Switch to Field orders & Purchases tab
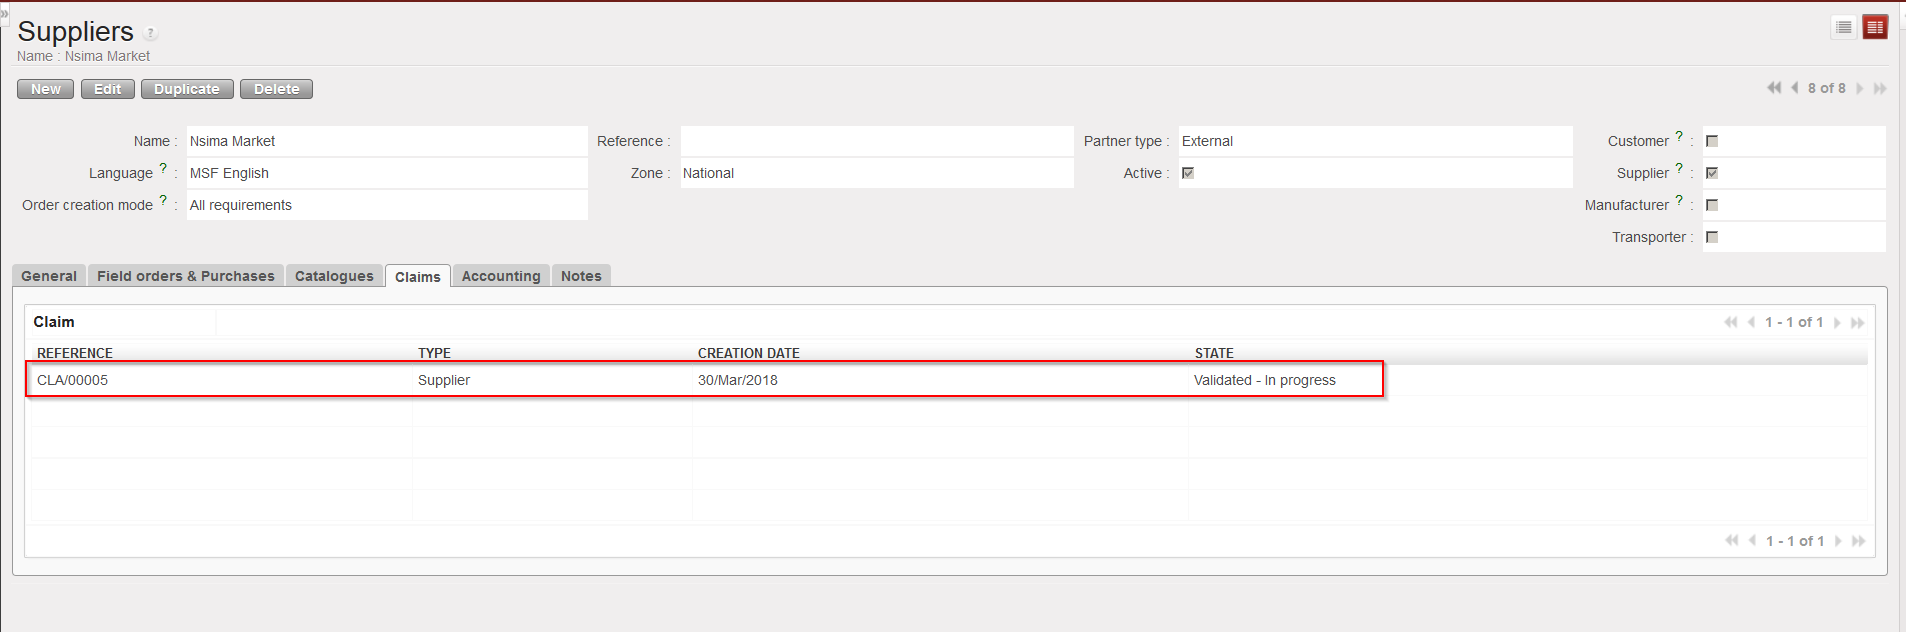Image resolution: width=1906 pixels, height=632 pixels. 185,276
